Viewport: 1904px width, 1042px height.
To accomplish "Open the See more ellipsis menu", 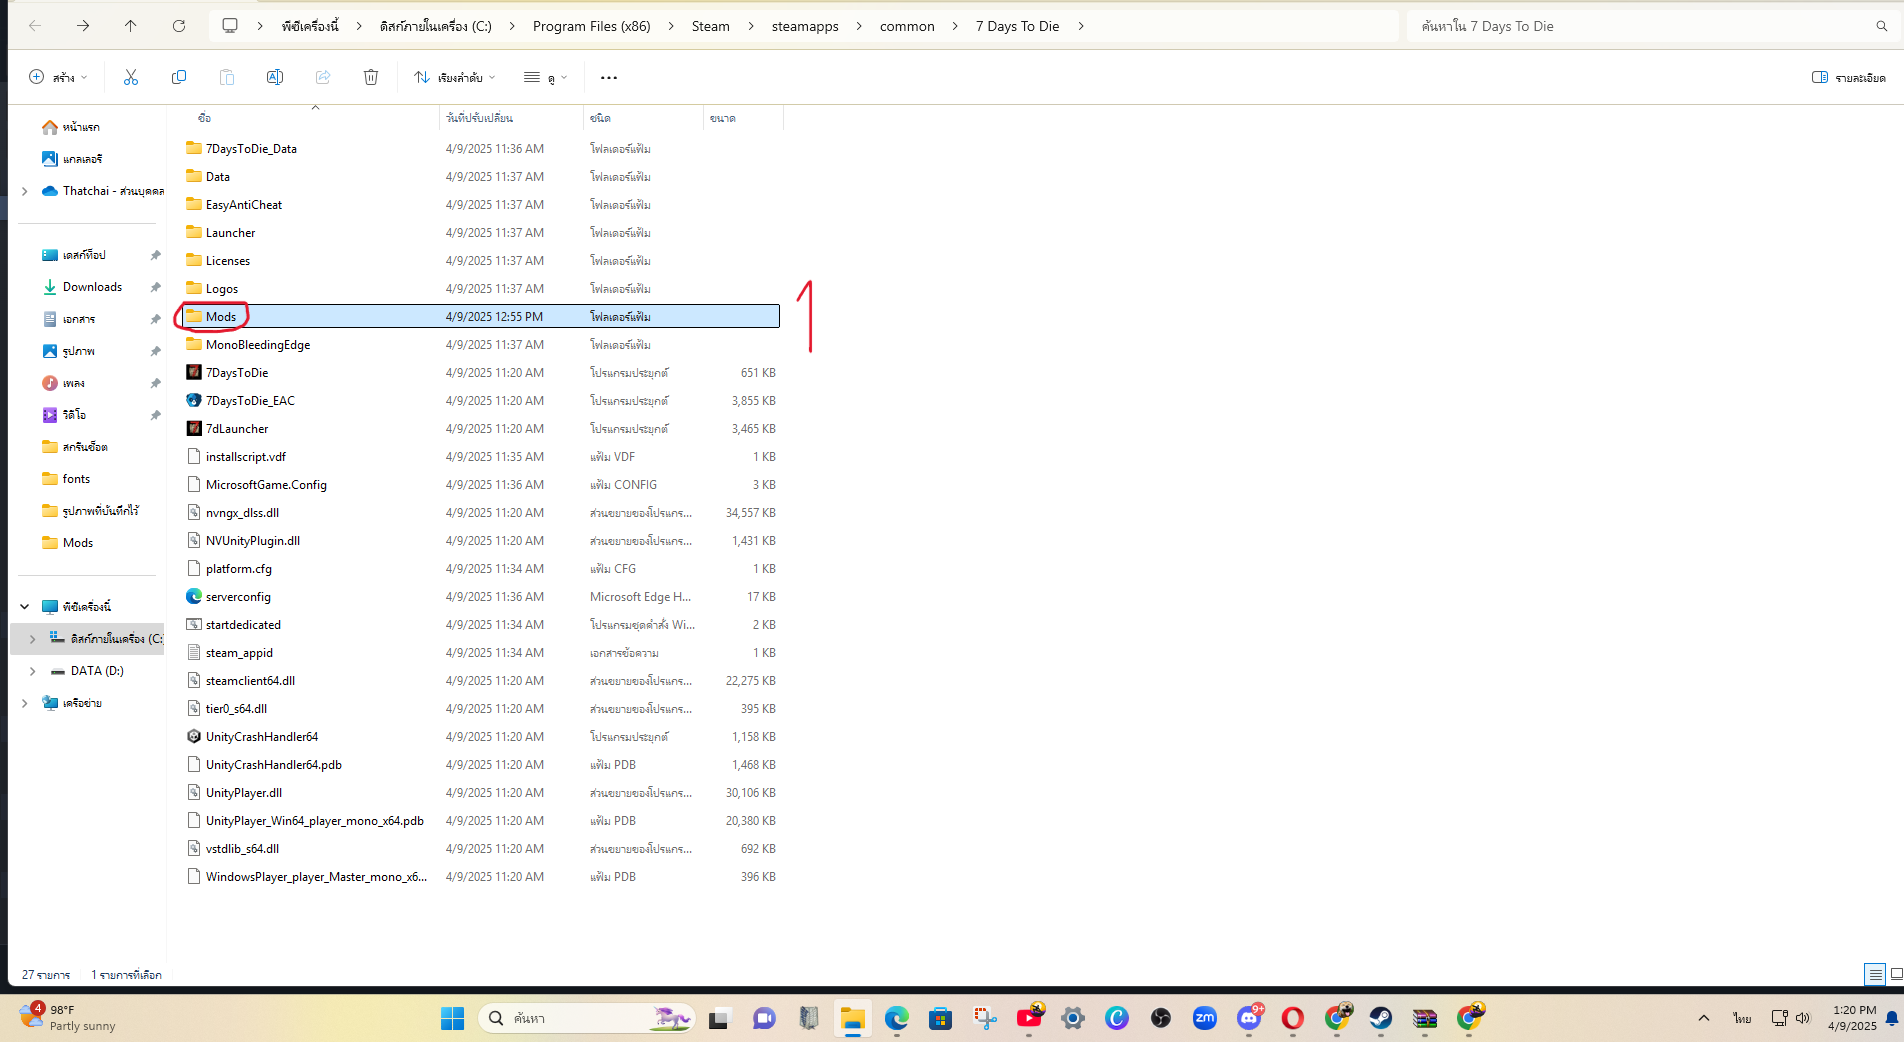I will [x=609, y=77].
